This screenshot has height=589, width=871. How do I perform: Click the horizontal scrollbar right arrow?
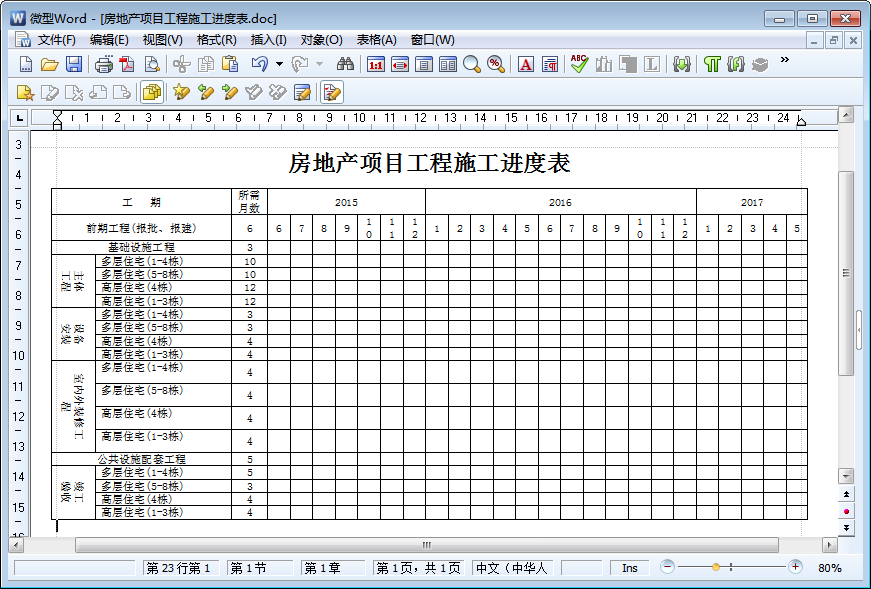[x=829, y=545]
